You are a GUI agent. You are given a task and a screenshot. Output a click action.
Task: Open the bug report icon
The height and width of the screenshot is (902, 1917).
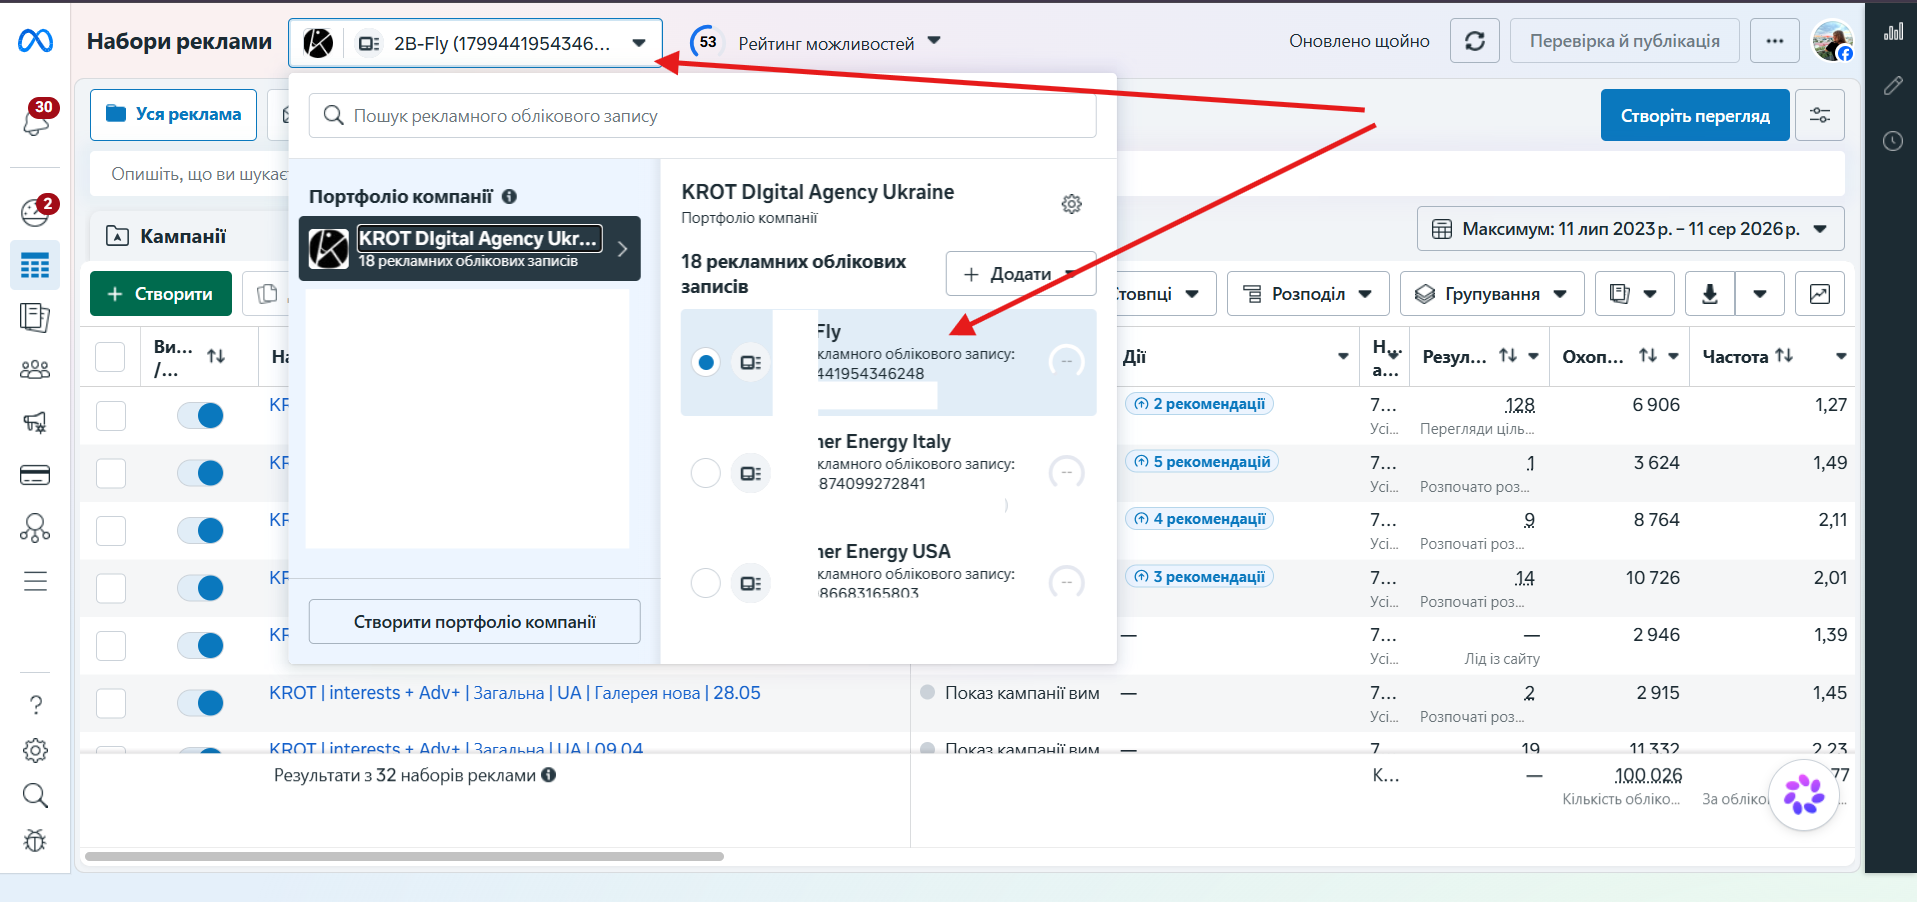coord(36,841)
